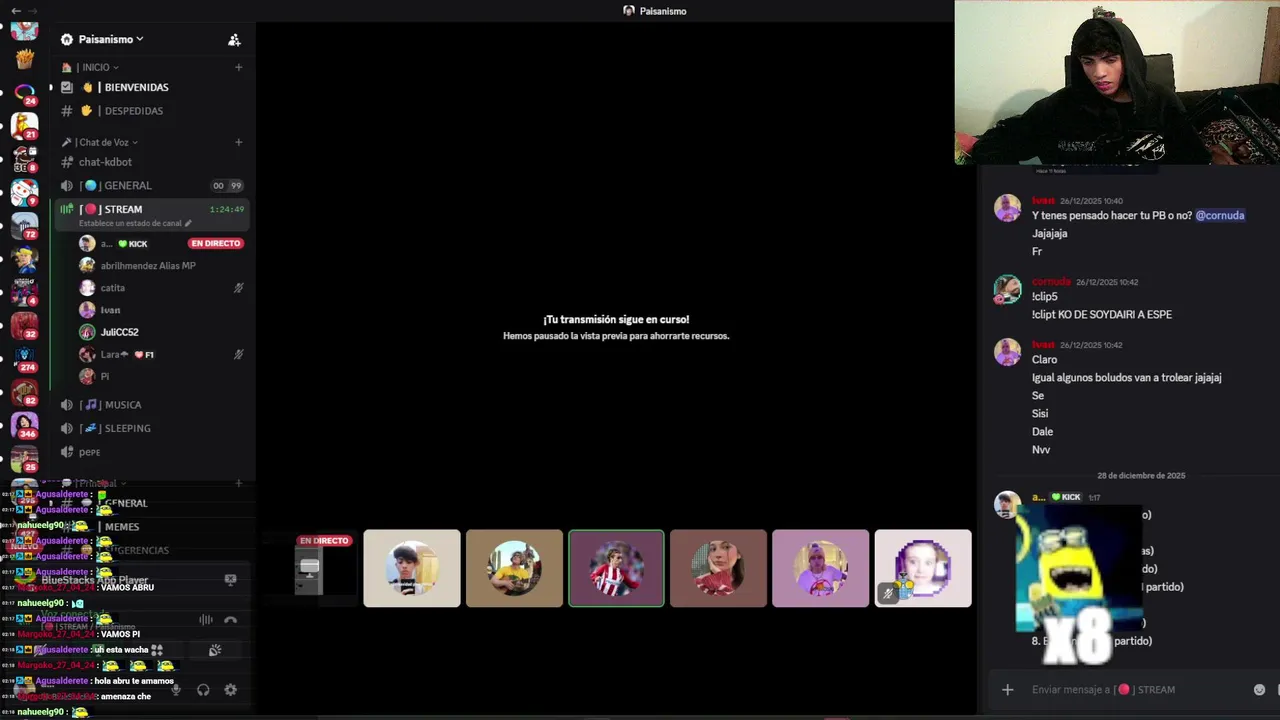
Task: Open server icon with 9 badge
Action: click(24, 192)
